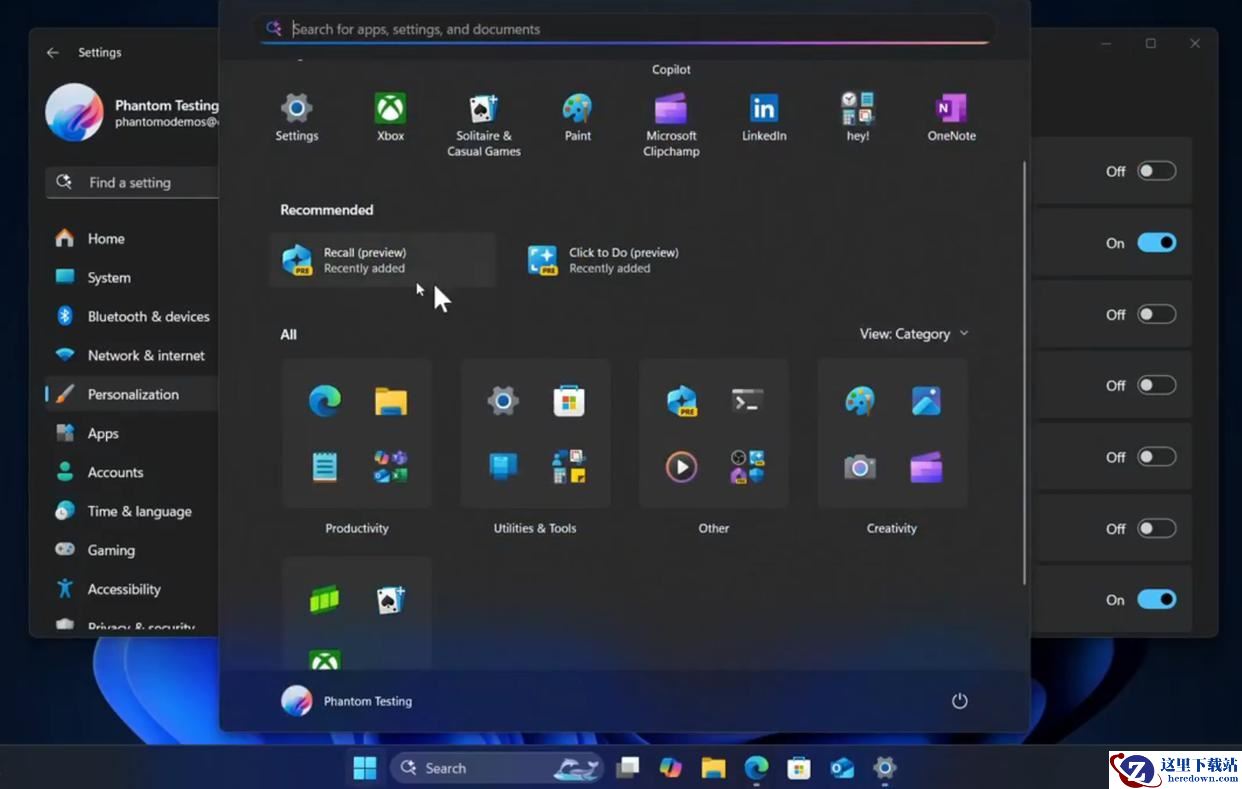
Task: Open Edge in Productivity category
Action: tap(324, 401)
